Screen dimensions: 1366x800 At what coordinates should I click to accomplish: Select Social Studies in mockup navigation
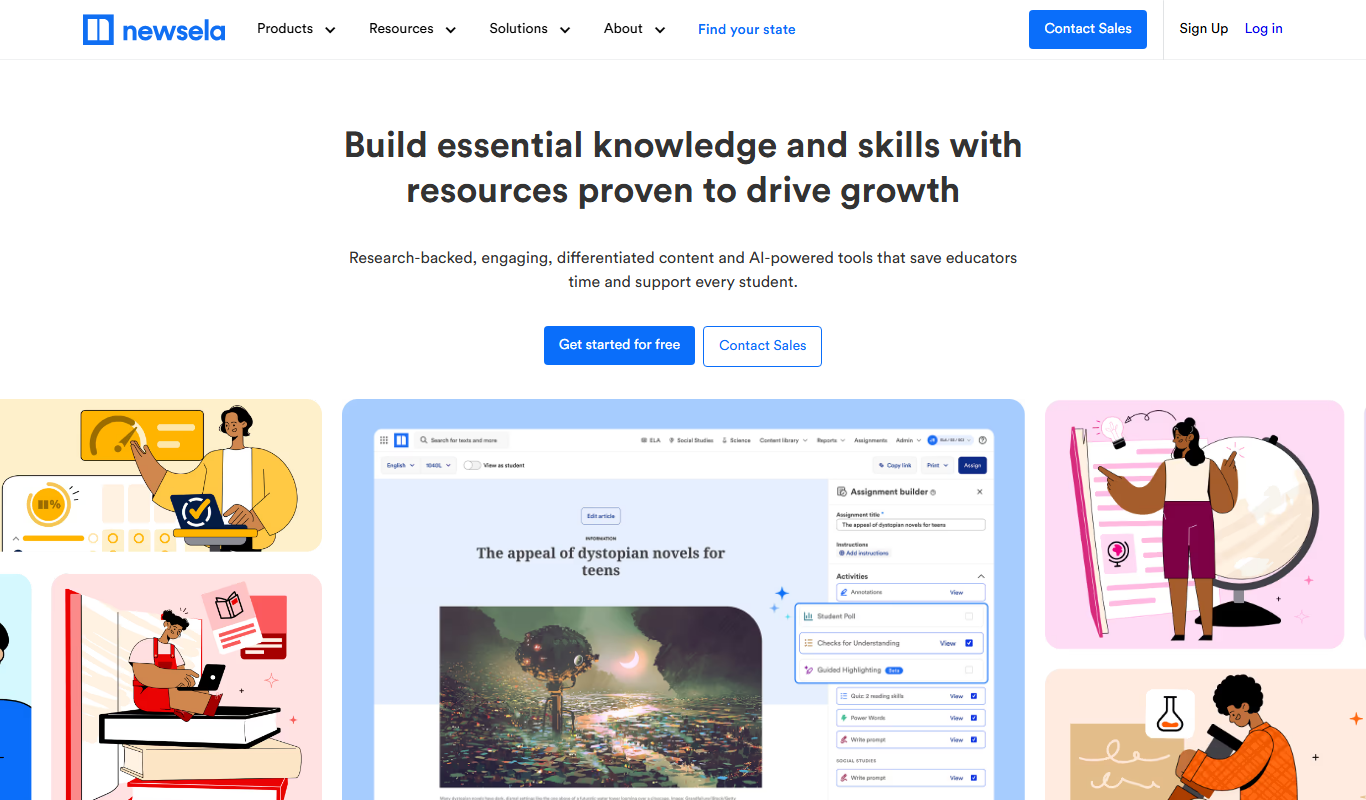[691, 440]
